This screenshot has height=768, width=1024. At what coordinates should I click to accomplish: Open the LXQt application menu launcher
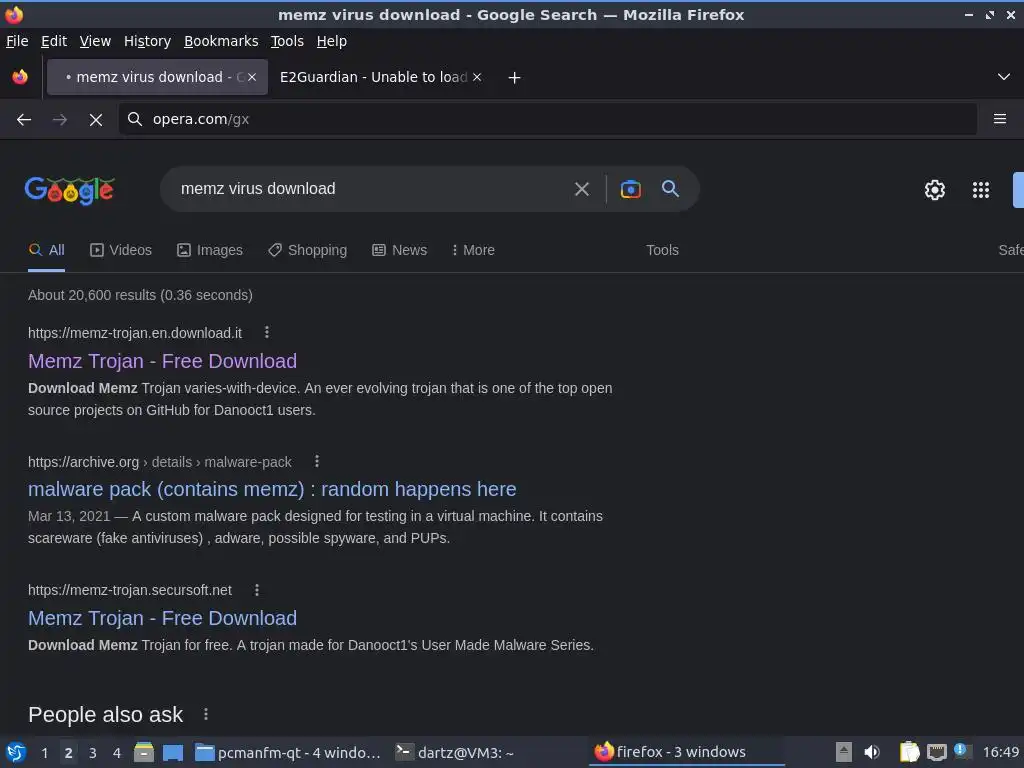tap(16, 752)
